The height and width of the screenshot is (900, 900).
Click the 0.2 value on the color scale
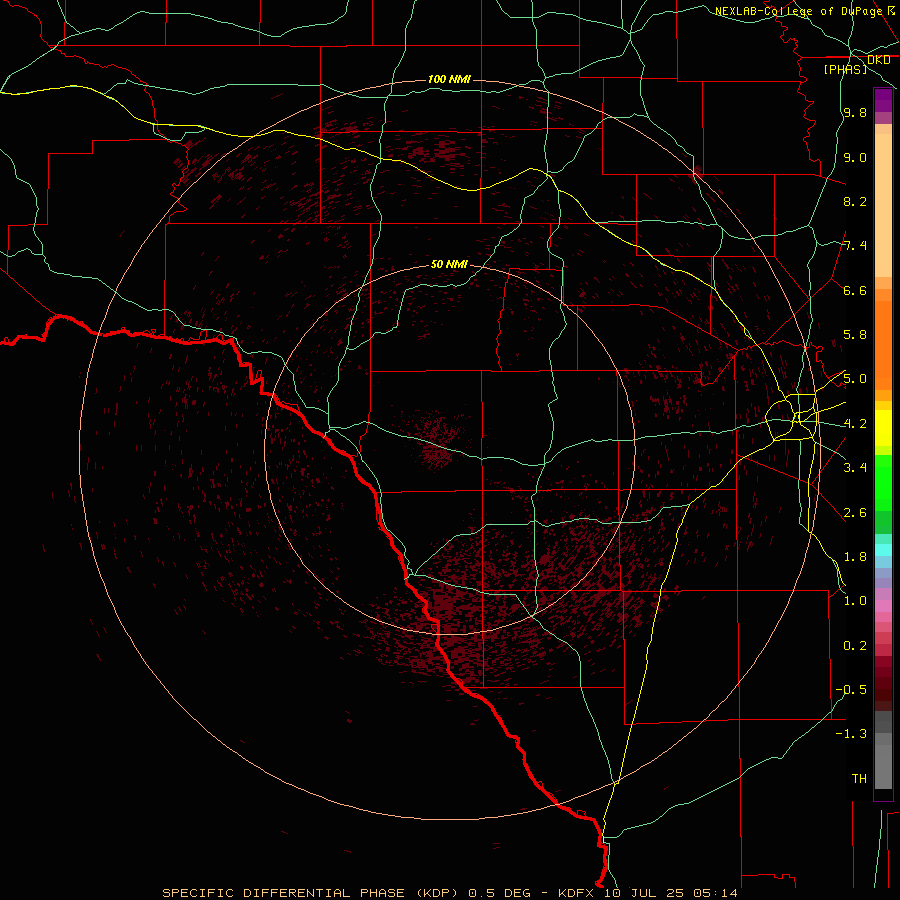click(x=855, y=646)
